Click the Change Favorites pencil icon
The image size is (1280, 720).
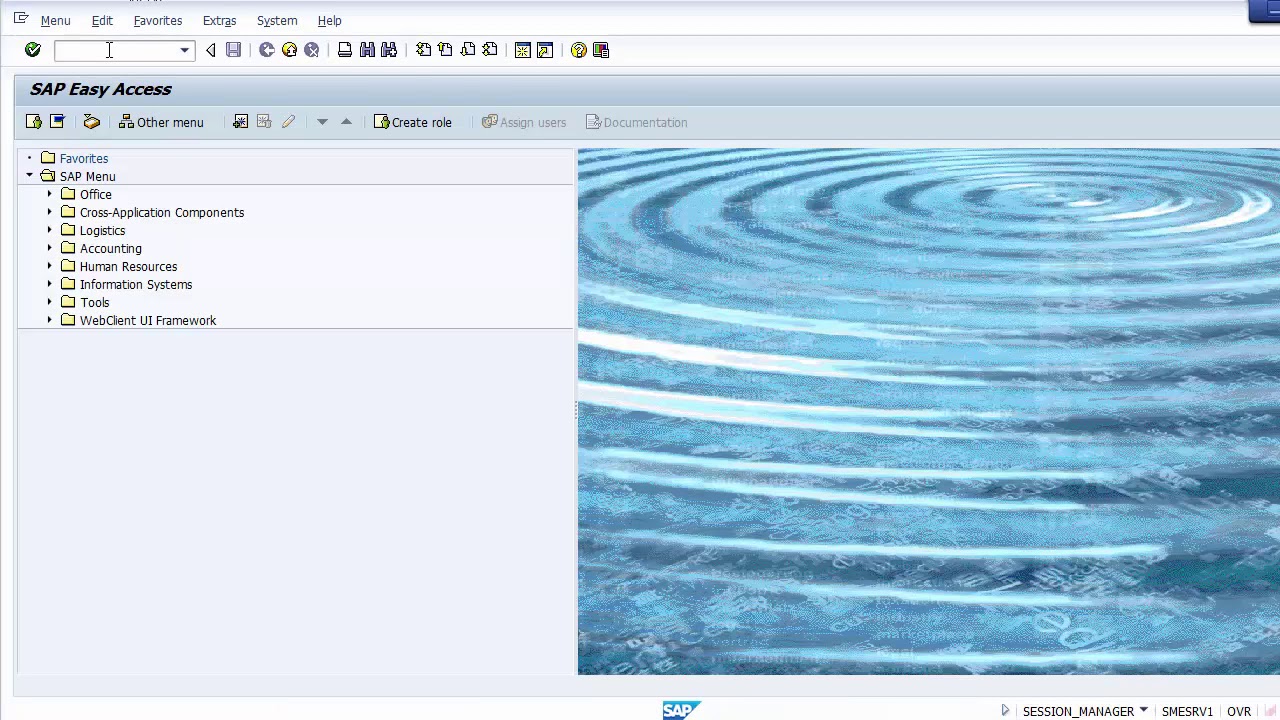coord(288,122)
